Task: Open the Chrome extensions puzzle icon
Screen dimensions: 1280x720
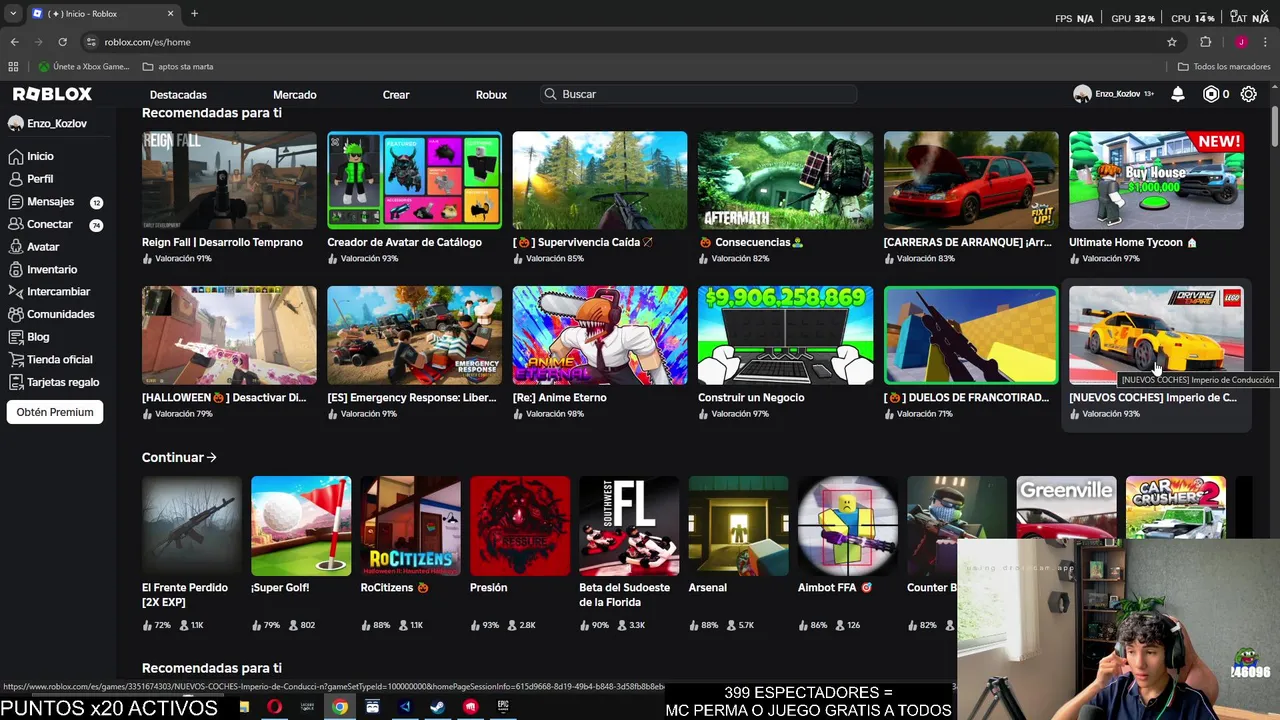Action: [x=1206, y=42]
